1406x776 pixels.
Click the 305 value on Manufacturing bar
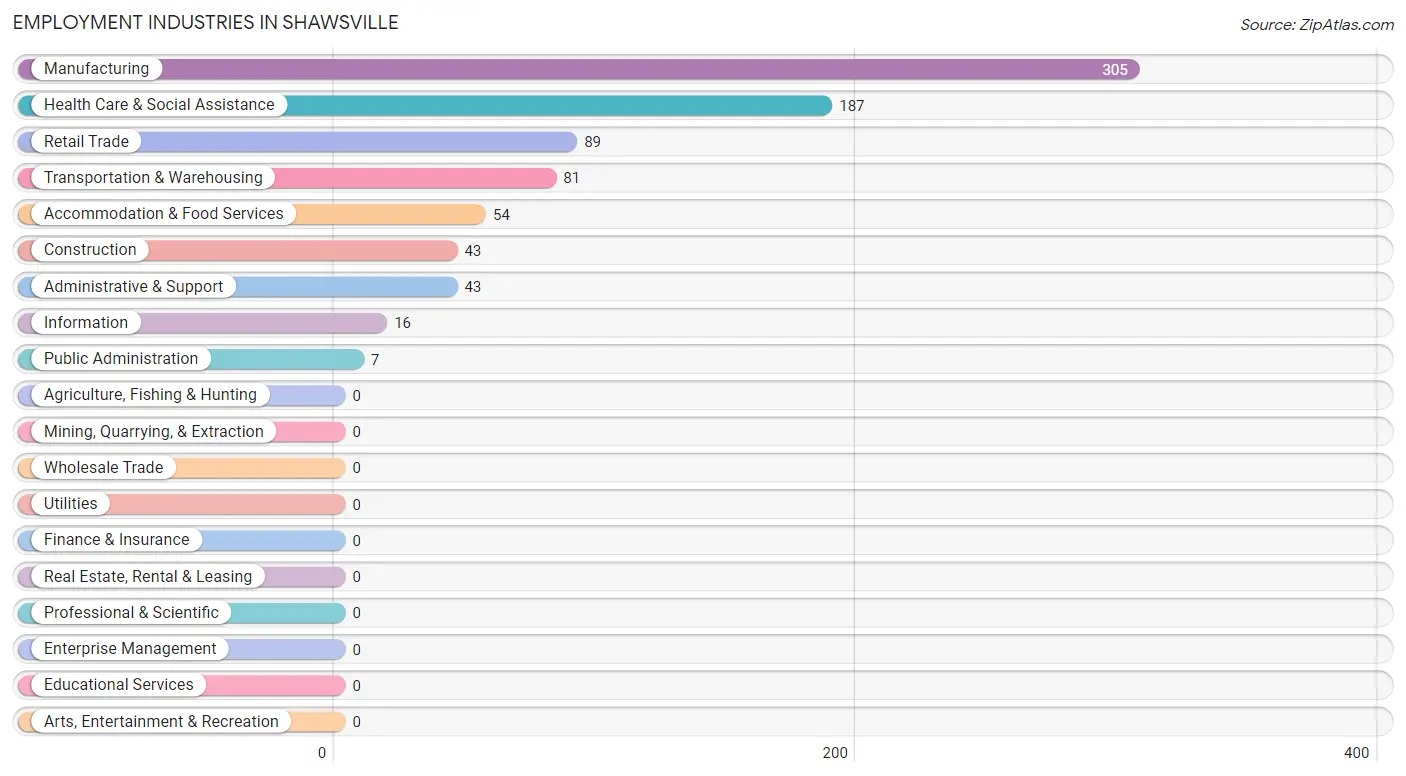[x=1115, y=70]
